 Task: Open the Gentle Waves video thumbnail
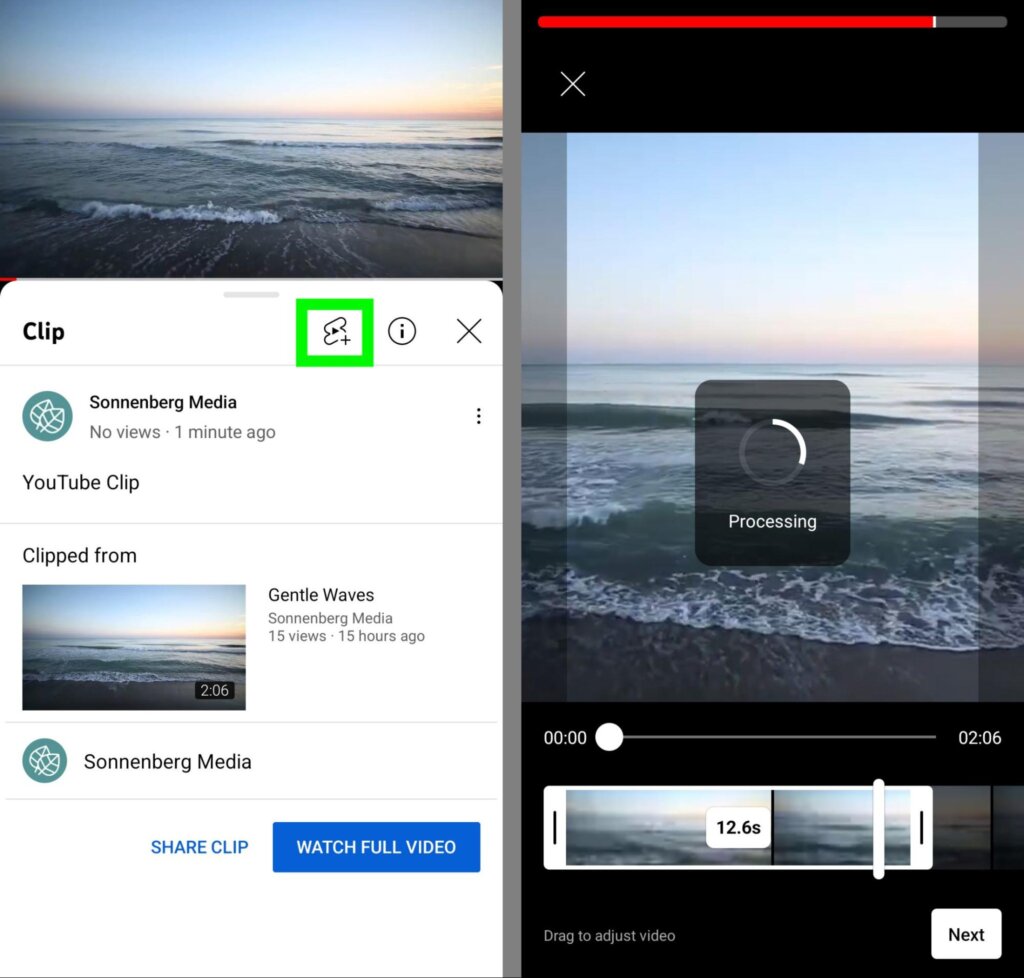(133, 647)
